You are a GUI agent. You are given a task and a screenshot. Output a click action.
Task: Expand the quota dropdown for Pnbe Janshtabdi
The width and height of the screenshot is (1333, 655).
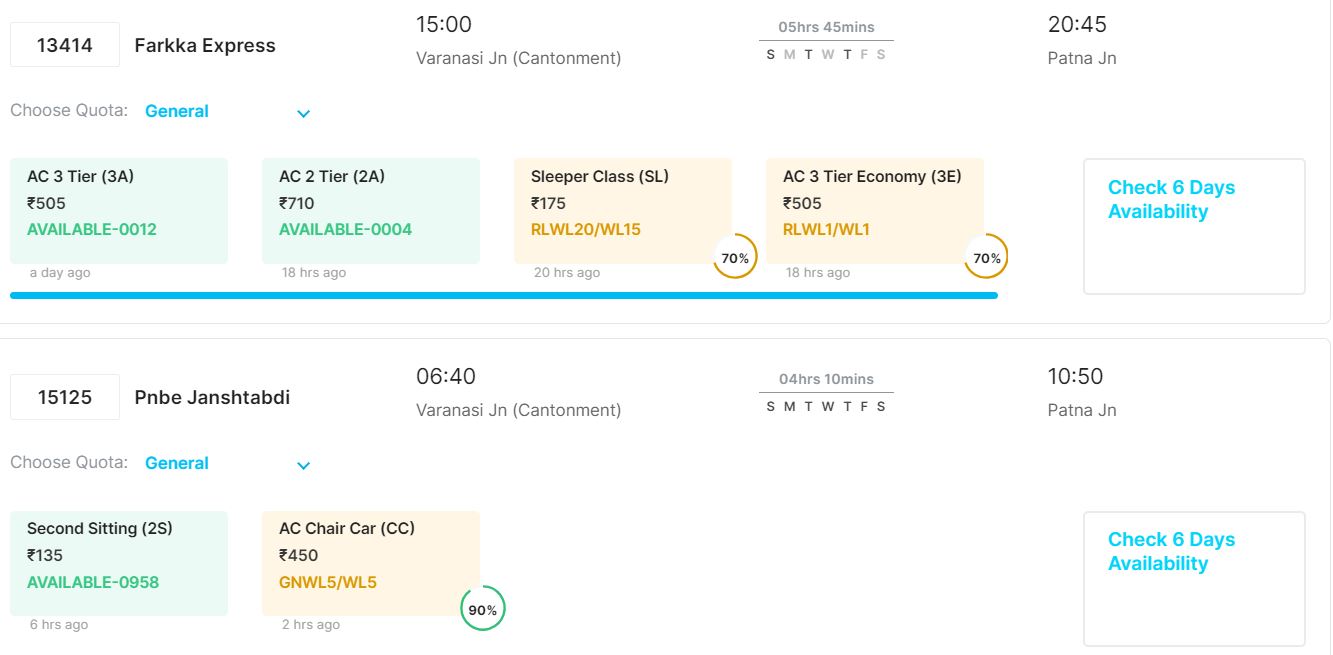pos(304,465)
